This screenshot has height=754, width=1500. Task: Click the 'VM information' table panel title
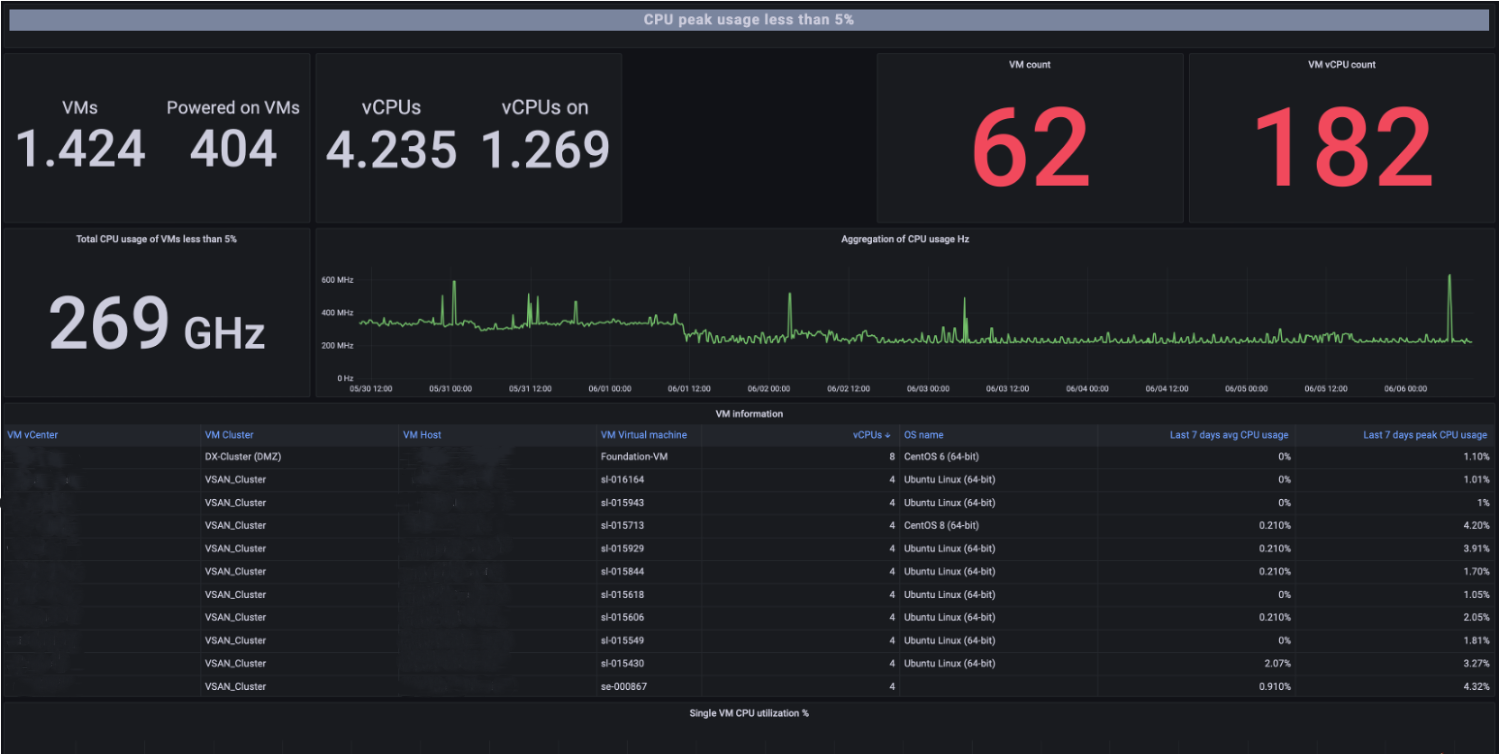point(749,414)
